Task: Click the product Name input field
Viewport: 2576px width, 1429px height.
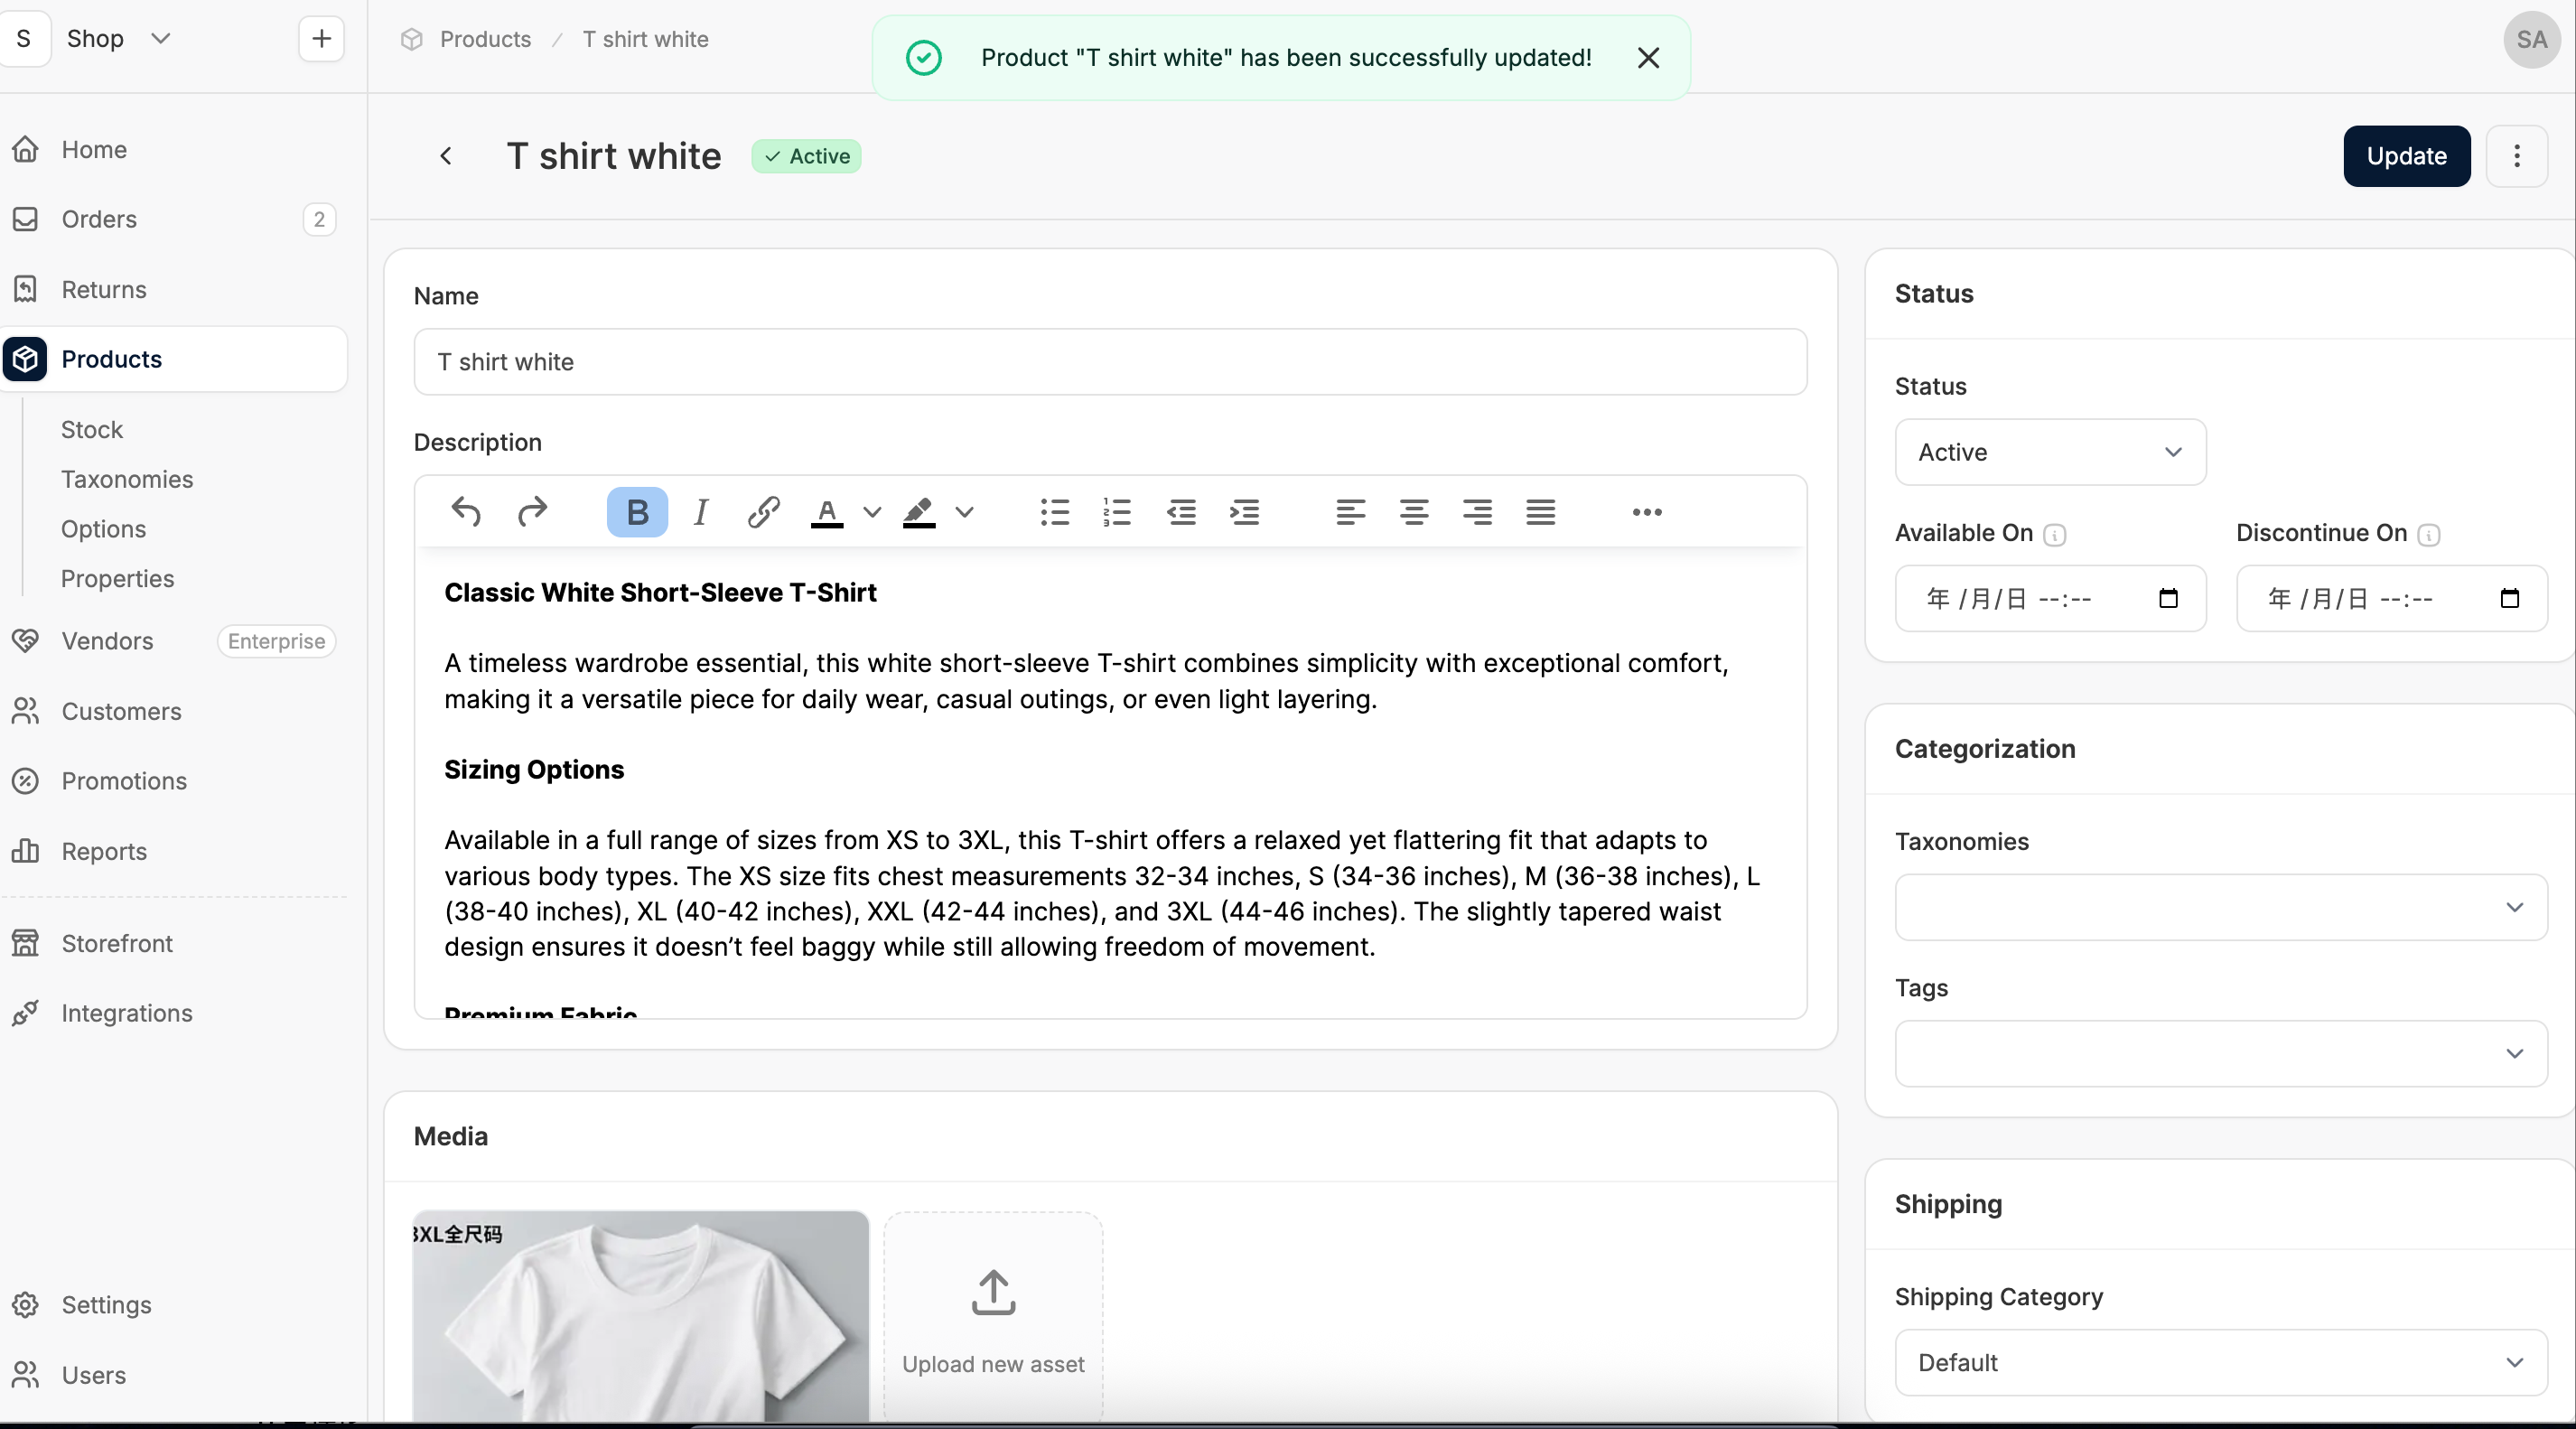Action: [x=1110, y=362]
